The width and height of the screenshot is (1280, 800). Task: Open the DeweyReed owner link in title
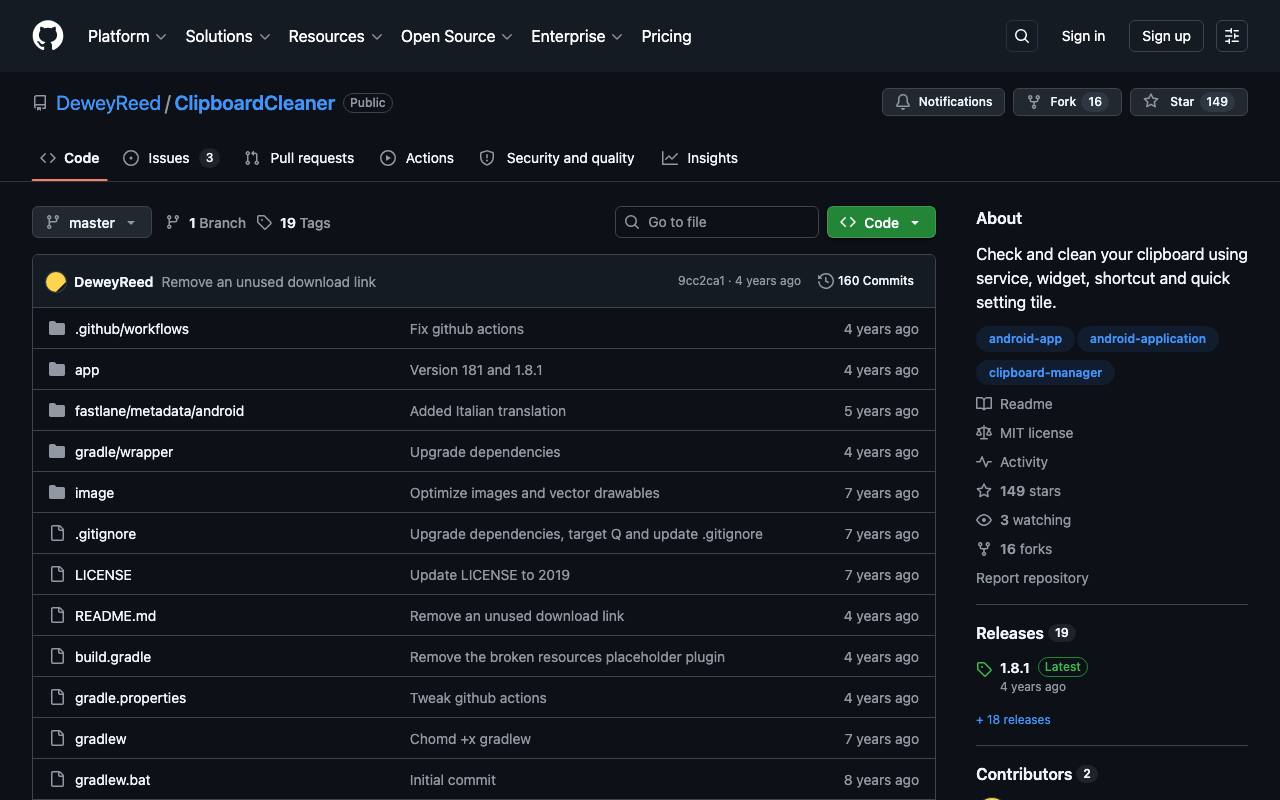(x=108, y=103)
